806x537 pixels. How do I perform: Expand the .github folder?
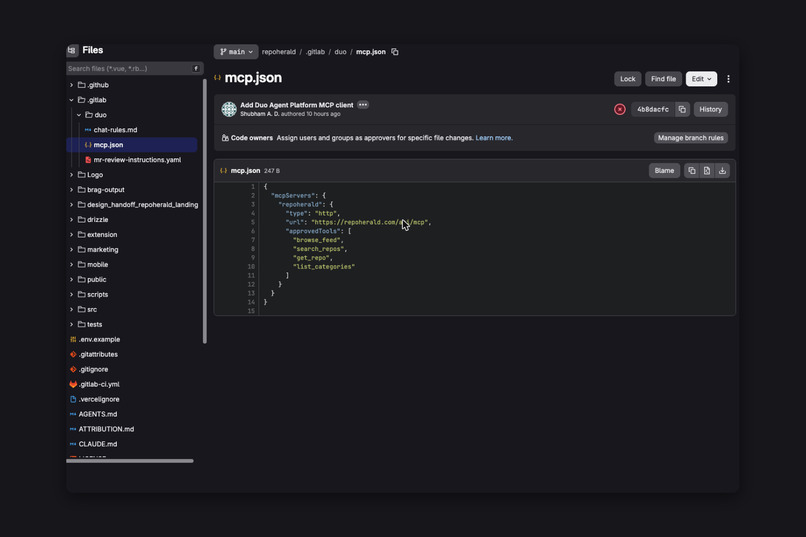(x=71, y=85)
